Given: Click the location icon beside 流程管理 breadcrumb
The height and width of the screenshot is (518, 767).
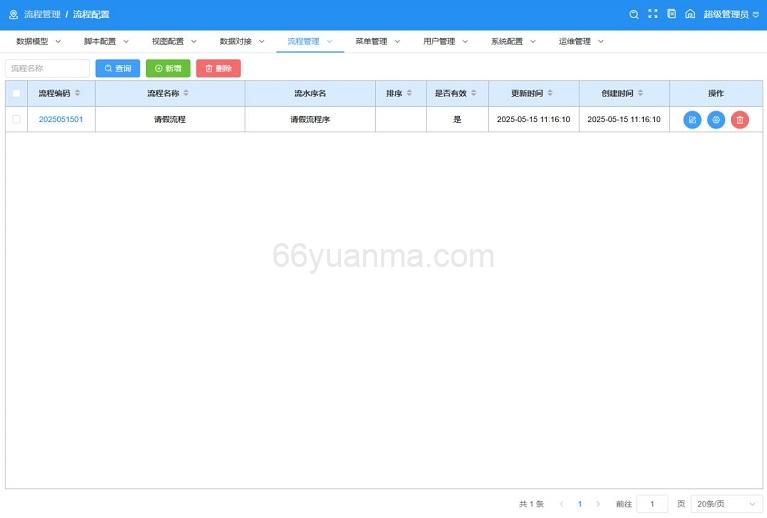Looking at the screenshot, I should click(x=14, y=15).
